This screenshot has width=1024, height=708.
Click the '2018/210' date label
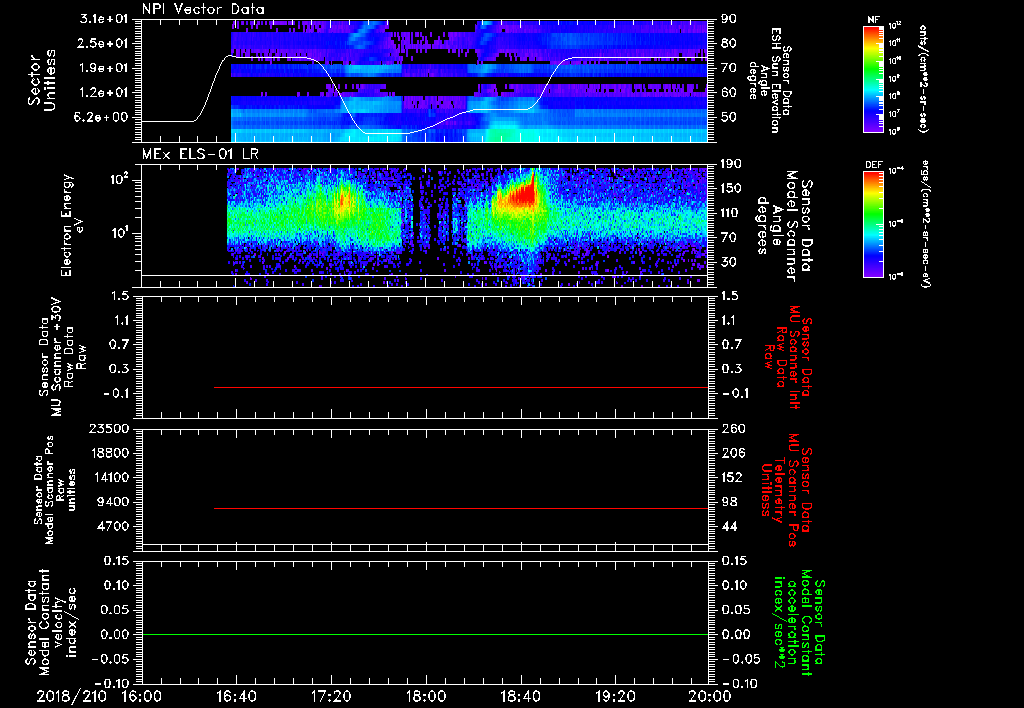[71, 696]
